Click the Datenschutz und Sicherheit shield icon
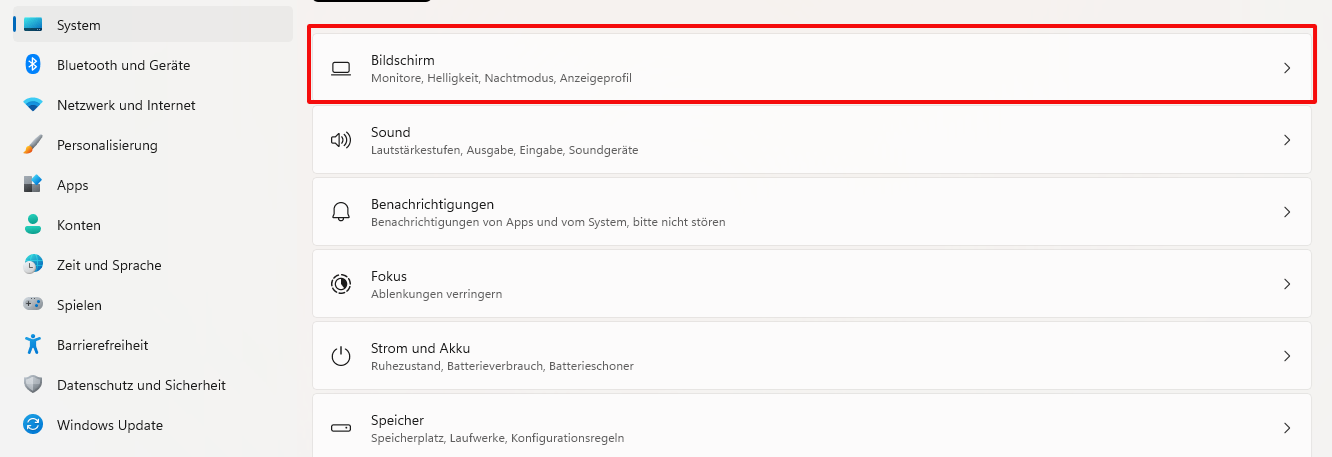Screen dimensions: 1332x457 (x=33, y=385)
